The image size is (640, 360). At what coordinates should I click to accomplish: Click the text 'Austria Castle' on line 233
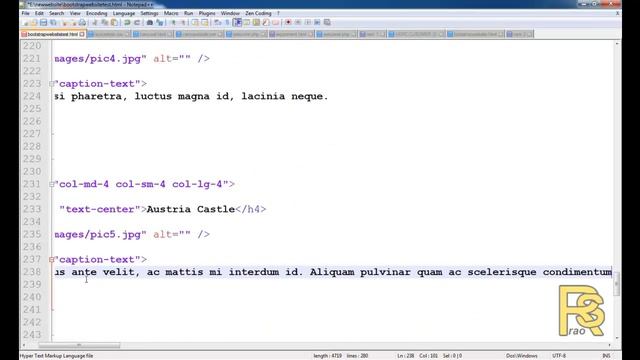191,209
